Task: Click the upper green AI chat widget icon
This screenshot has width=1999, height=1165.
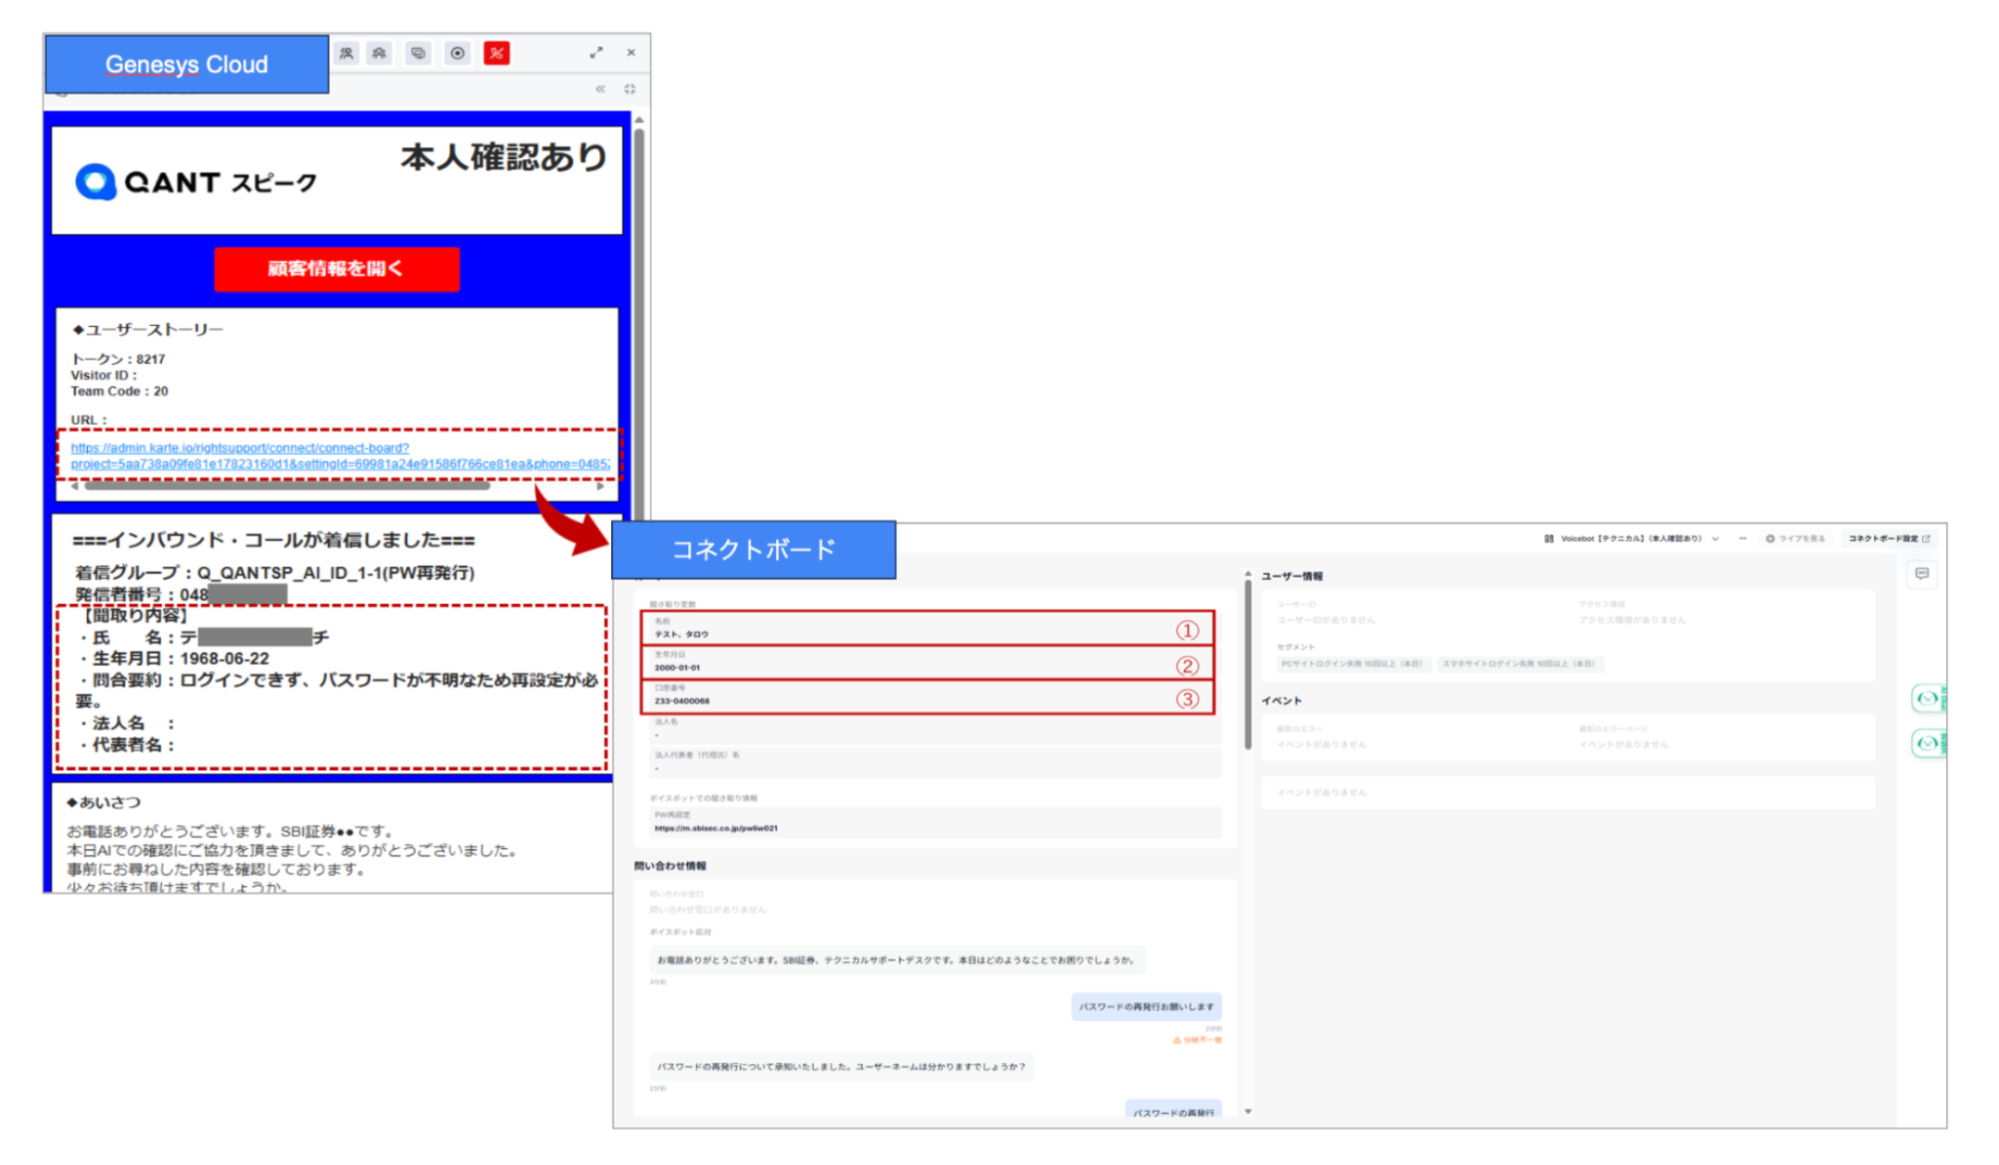Action: (x=1928, y=698)
